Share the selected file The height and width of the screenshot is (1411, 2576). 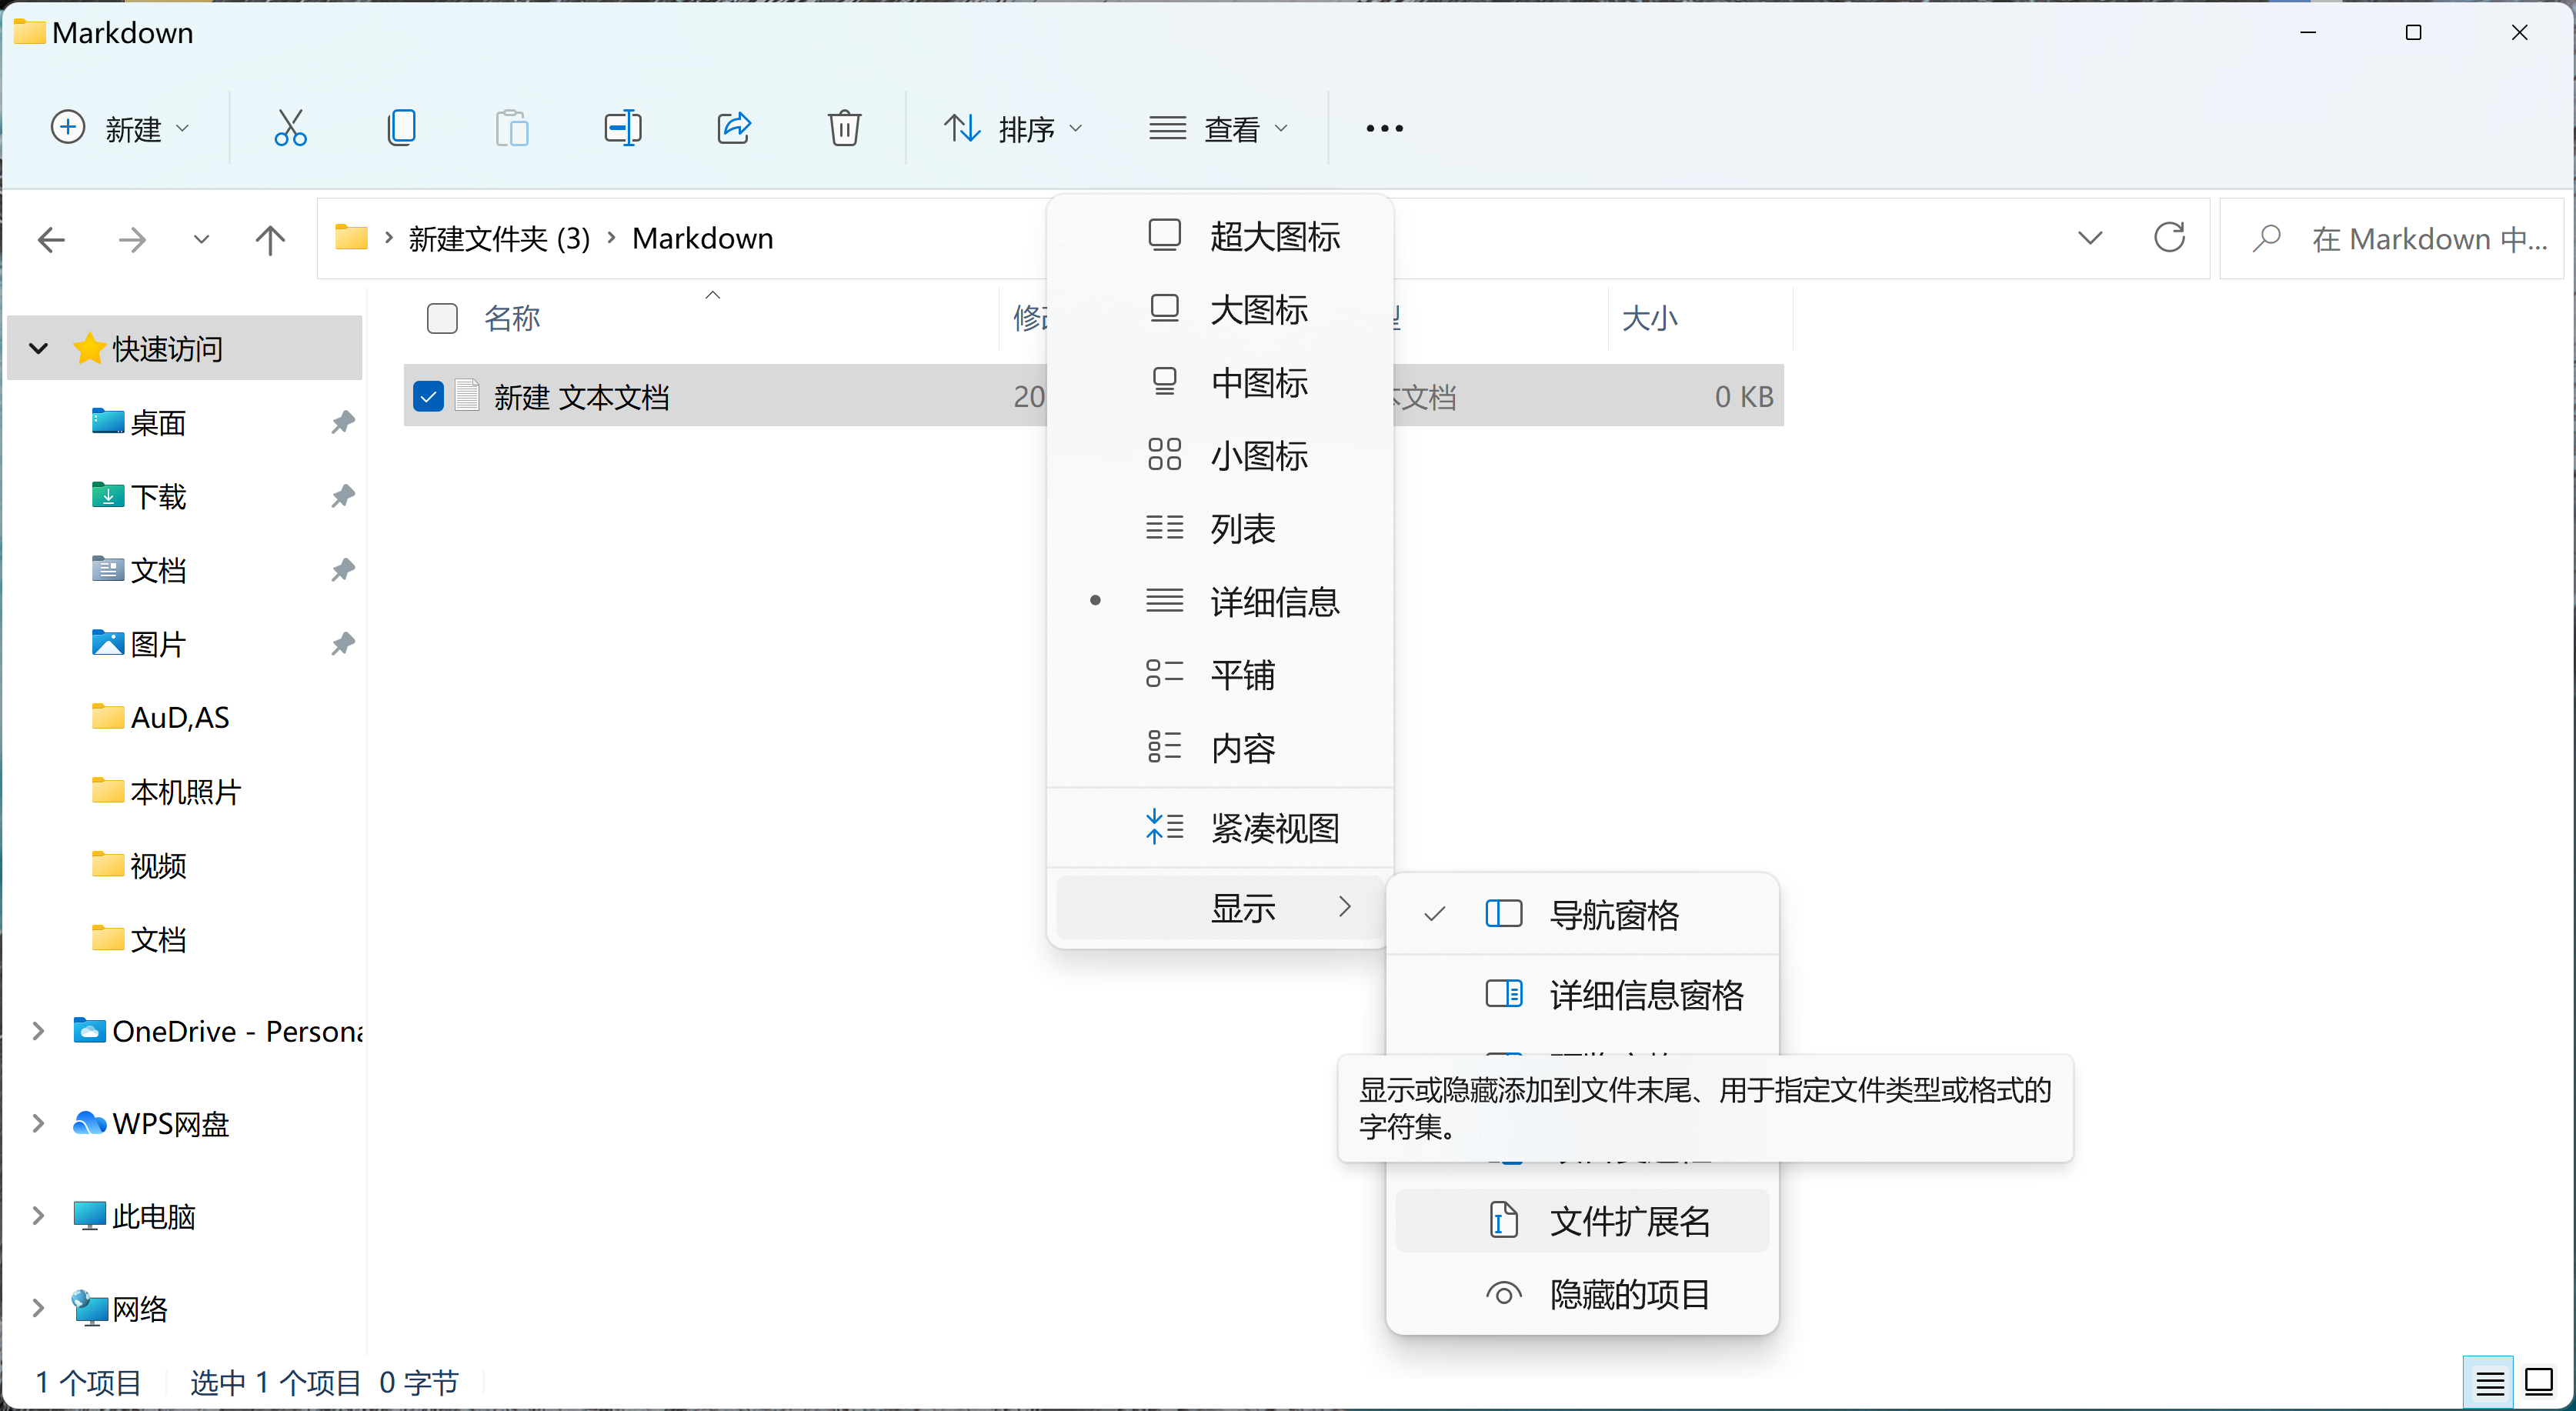pyautogui.click(x=733, y=127)
